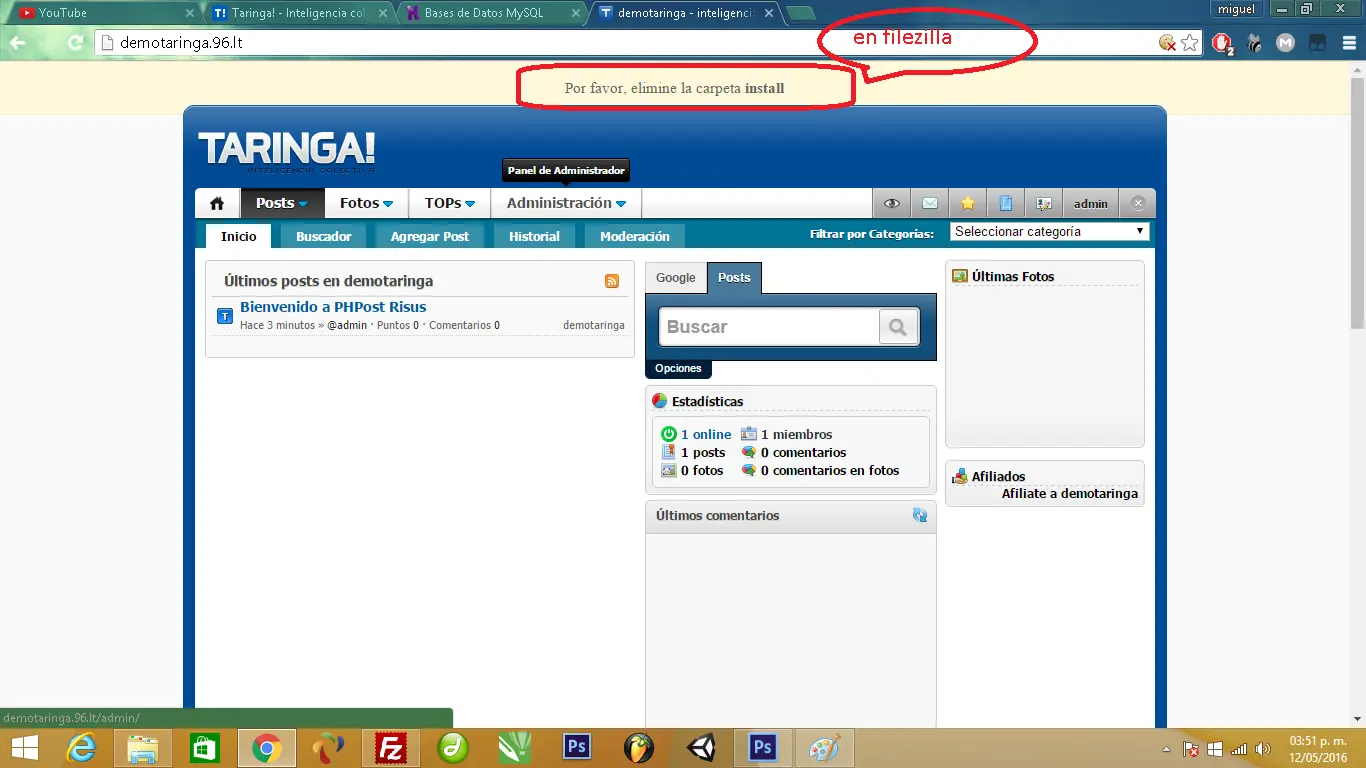Go back with browser back arrow
1366x768 pixels.
point(17,43)
